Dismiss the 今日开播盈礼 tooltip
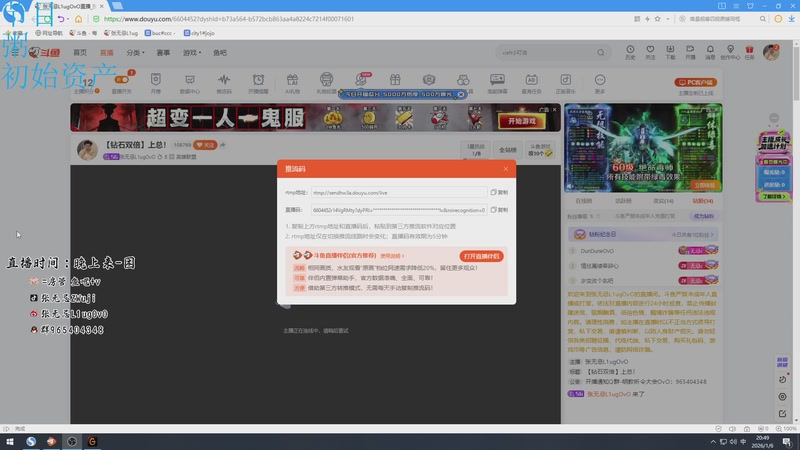Viewport: 800px width, 450px height. click(x=461, y=94)
